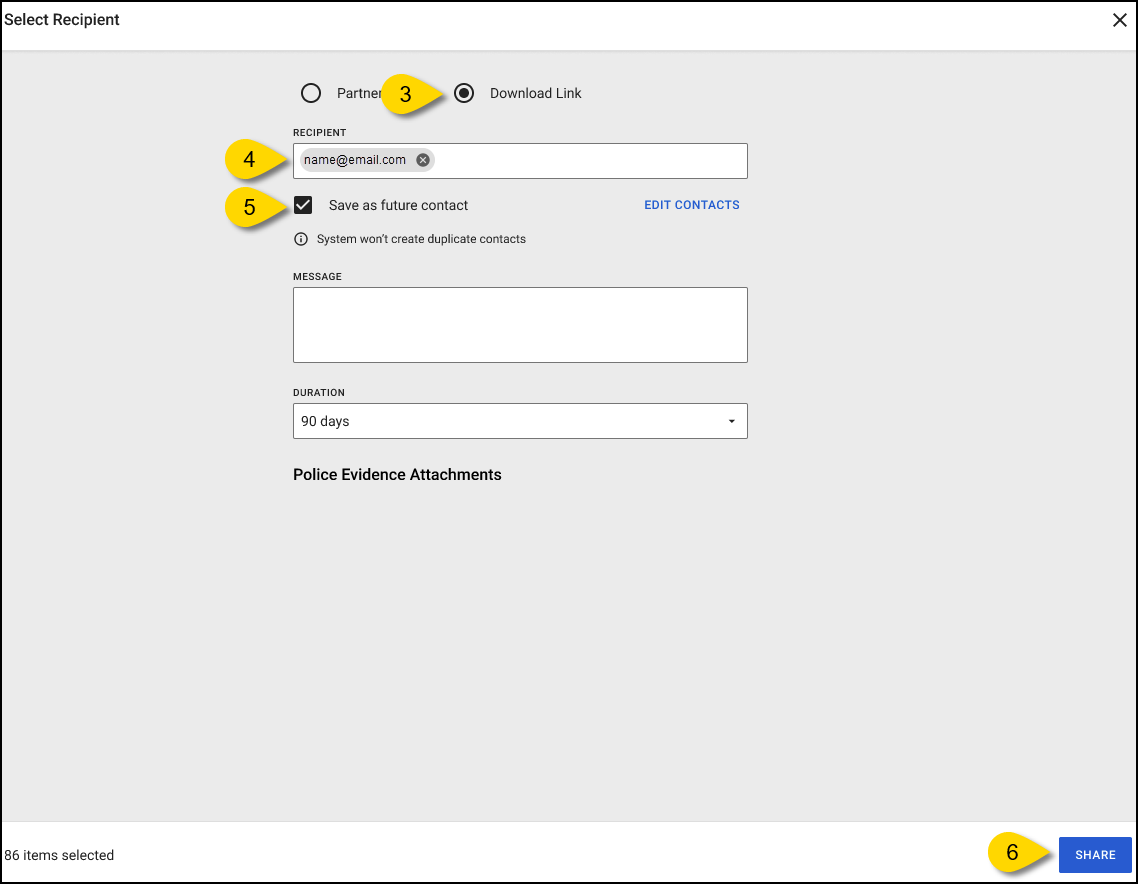Click the info icon beside duplicate contacts note
Image resolution: width=1138 pixels, height=884 pixels.
(x=301, y=239)
